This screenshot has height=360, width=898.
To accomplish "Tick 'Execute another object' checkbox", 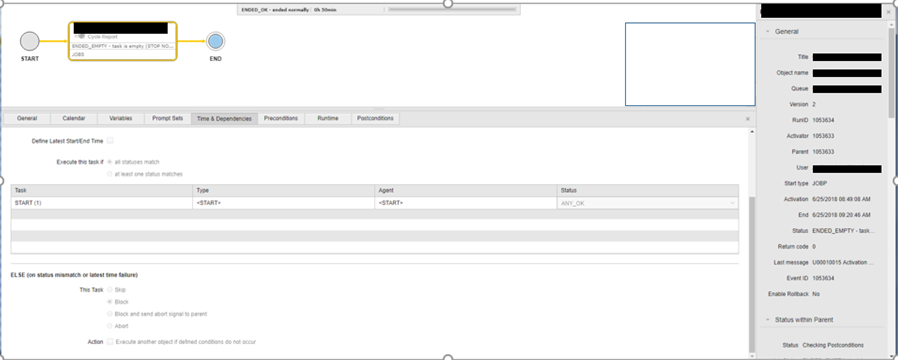I will pyautogui.click(x=110, y=342).
